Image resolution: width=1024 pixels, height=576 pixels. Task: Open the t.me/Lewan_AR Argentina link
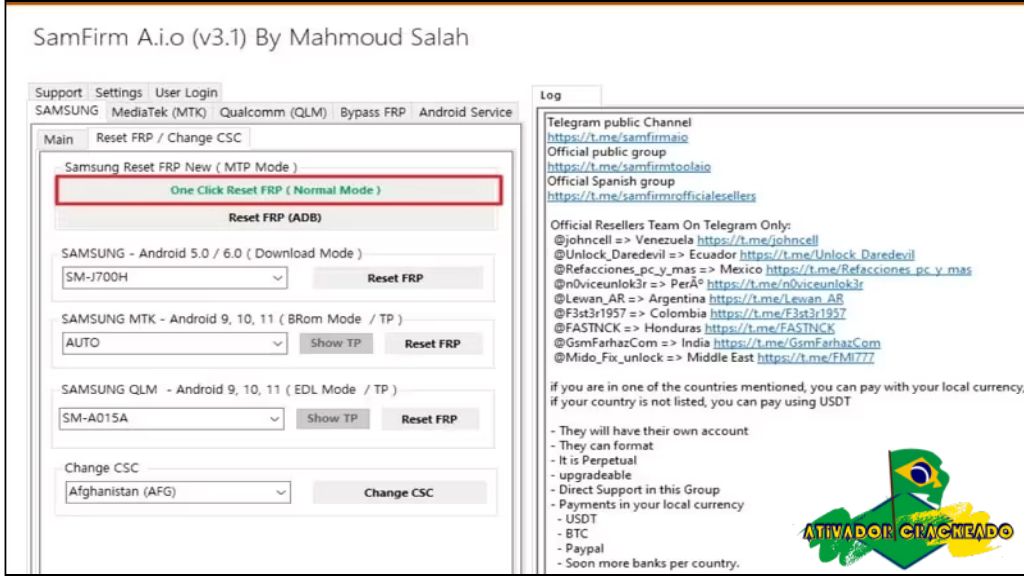click(776, 298)
